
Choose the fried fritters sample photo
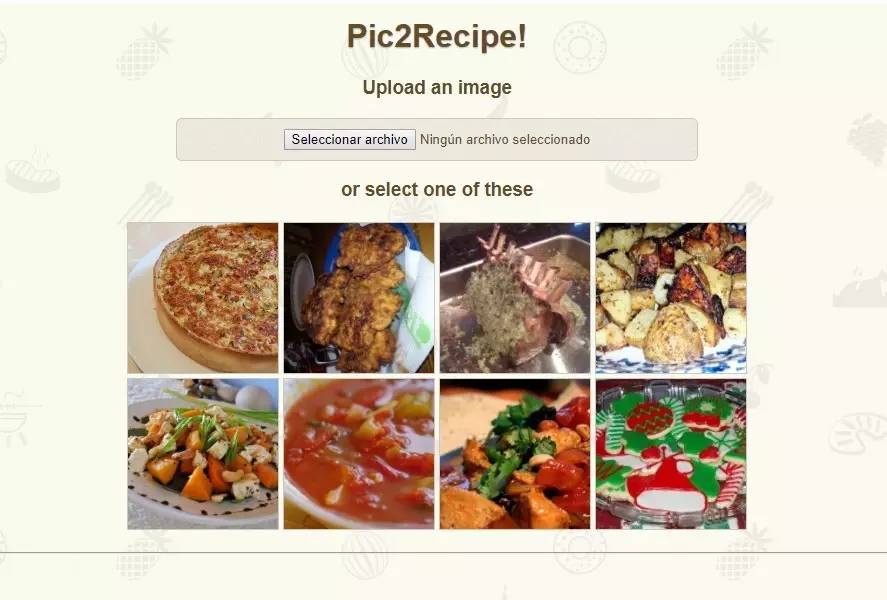pyautogui.click(x=359, y=298)
